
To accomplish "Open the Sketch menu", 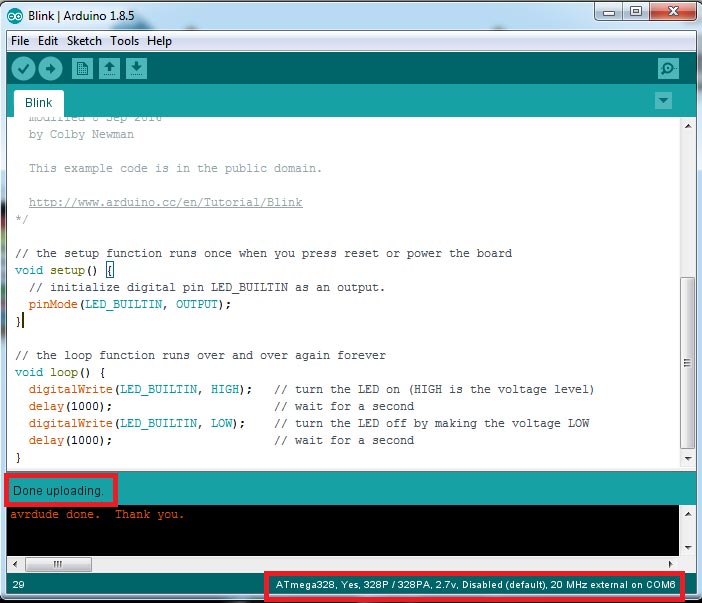I will tap(84, 41).
